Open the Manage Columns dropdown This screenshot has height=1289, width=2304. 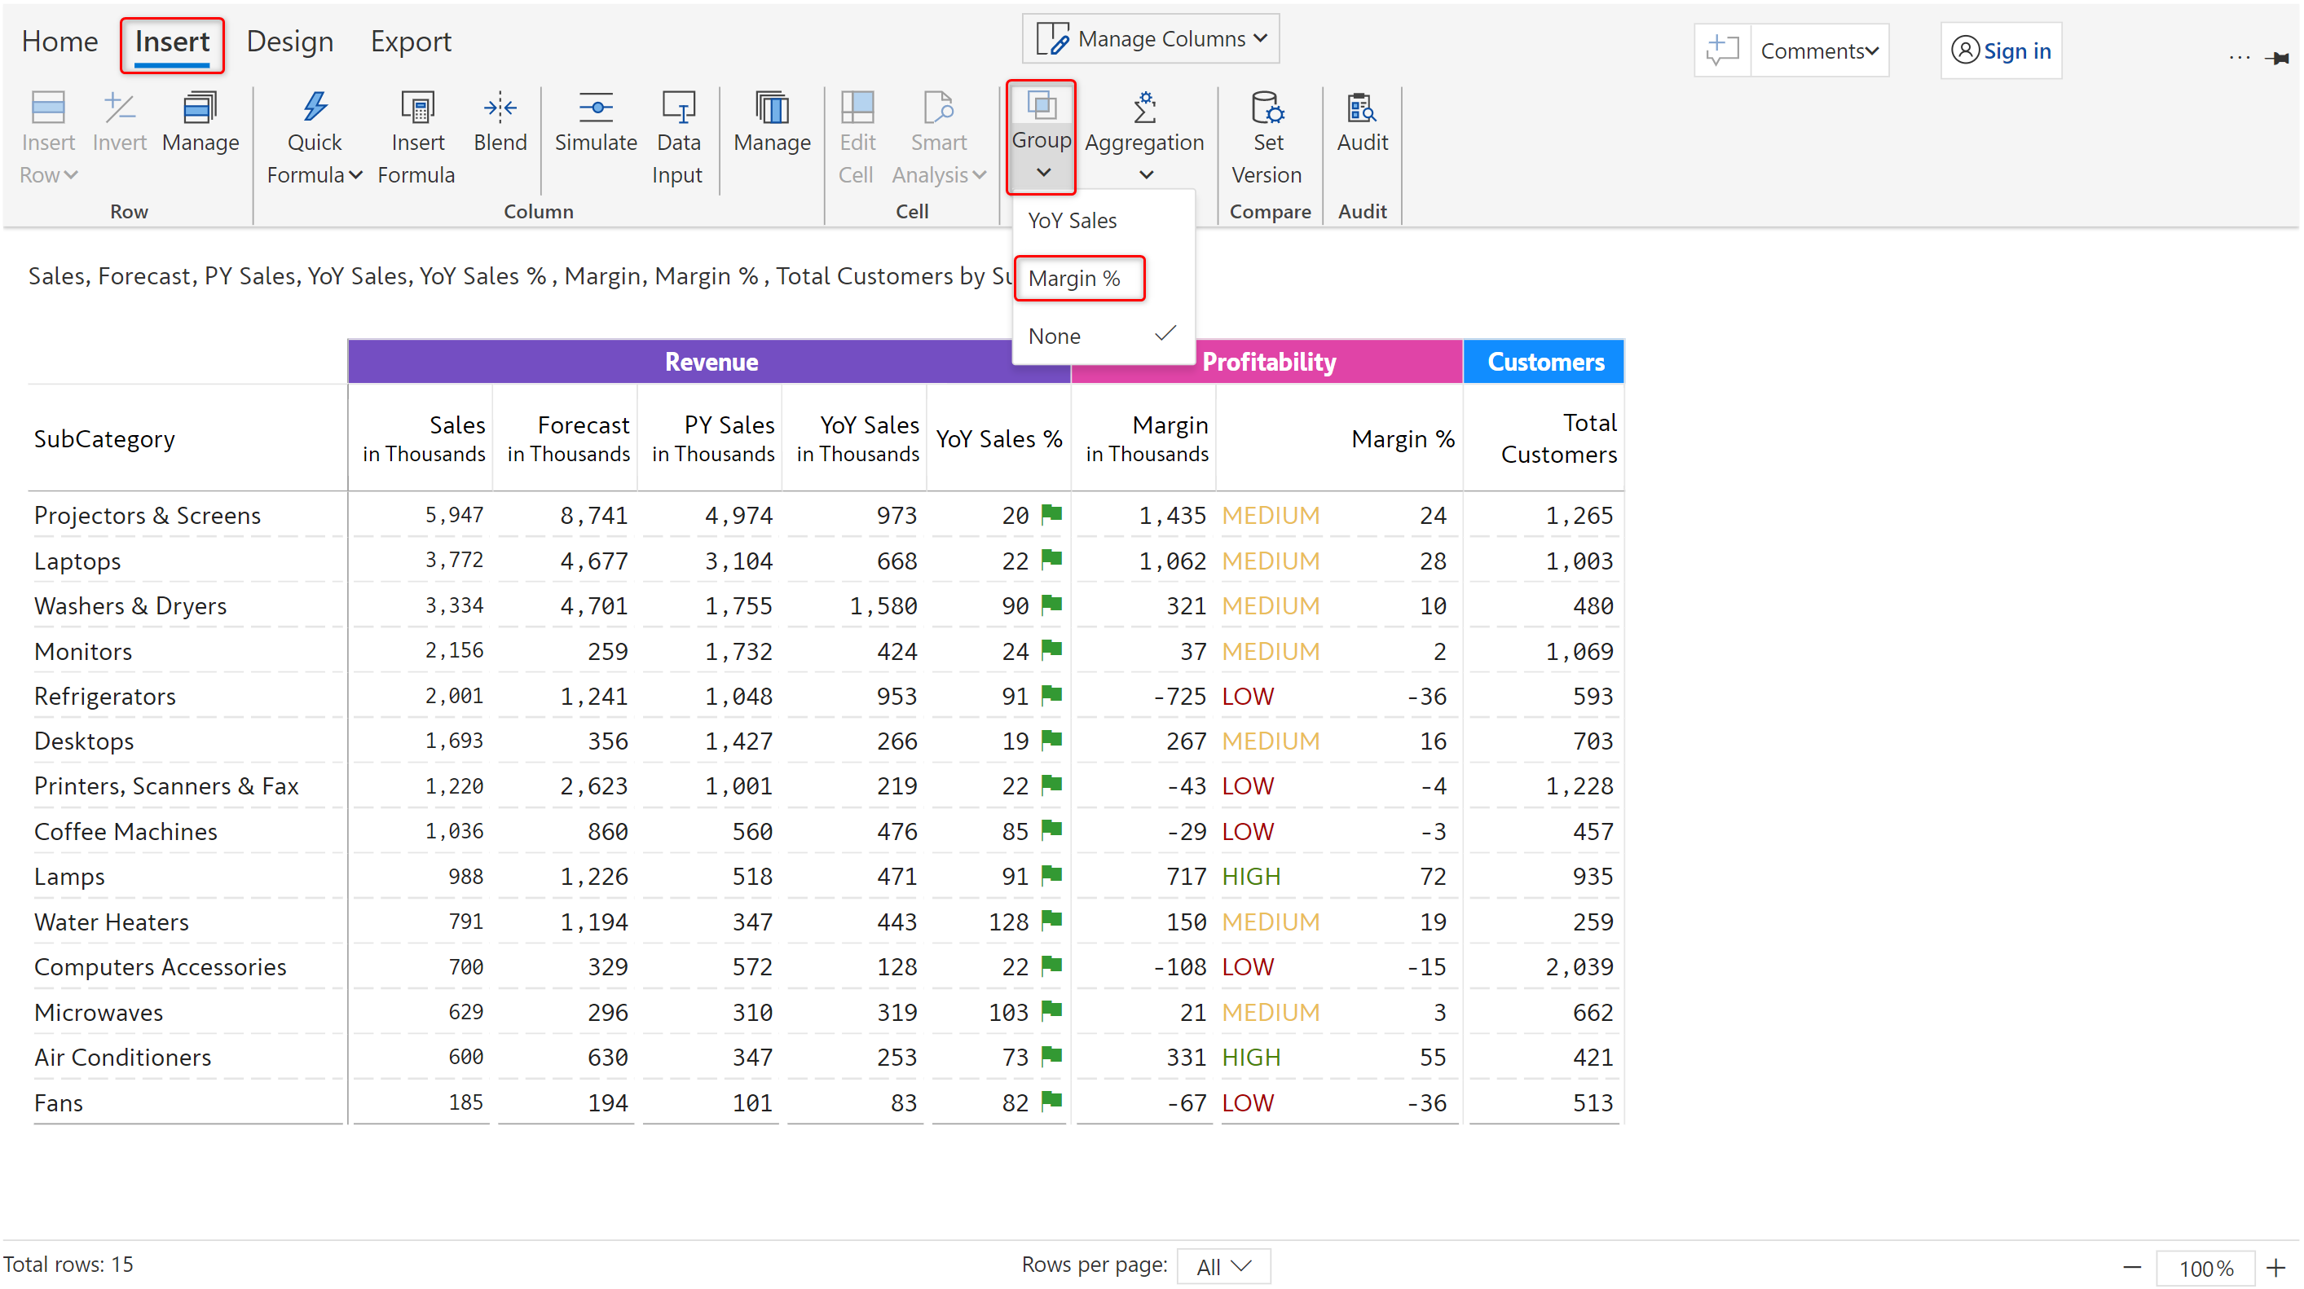pyautogui.click(x=1151, y=39)
